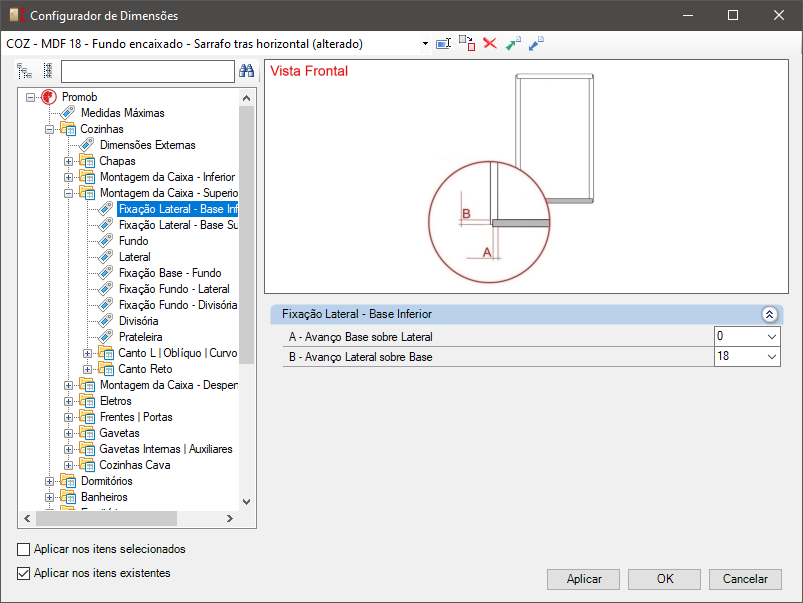
Task: Click the duplicate configuration icon
Action: click(x=467, y=44)
